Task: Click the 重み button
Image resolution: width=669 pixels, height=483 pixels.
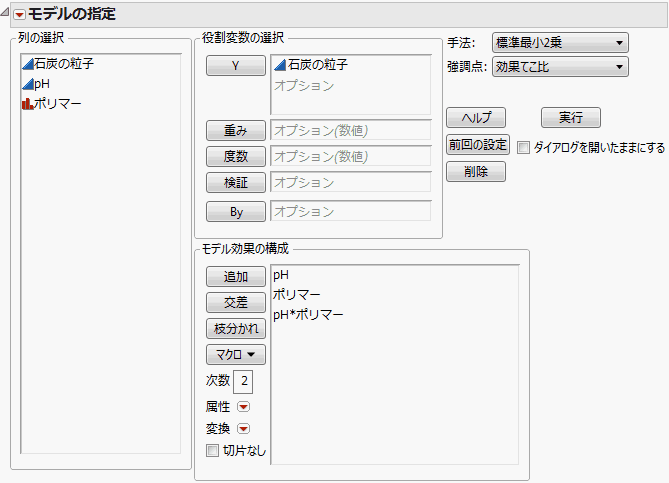Action: tap(236, 131)
